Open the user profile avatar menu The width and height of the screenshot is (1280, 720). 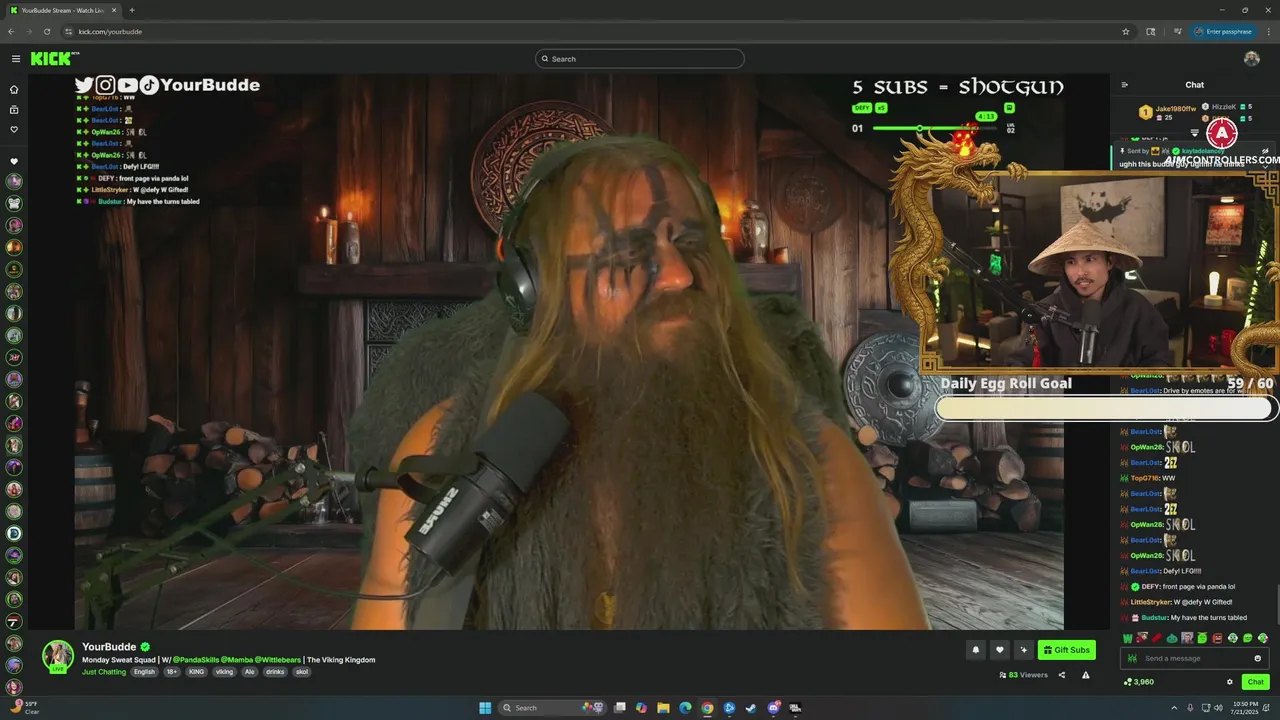[x=1251, y=59]
